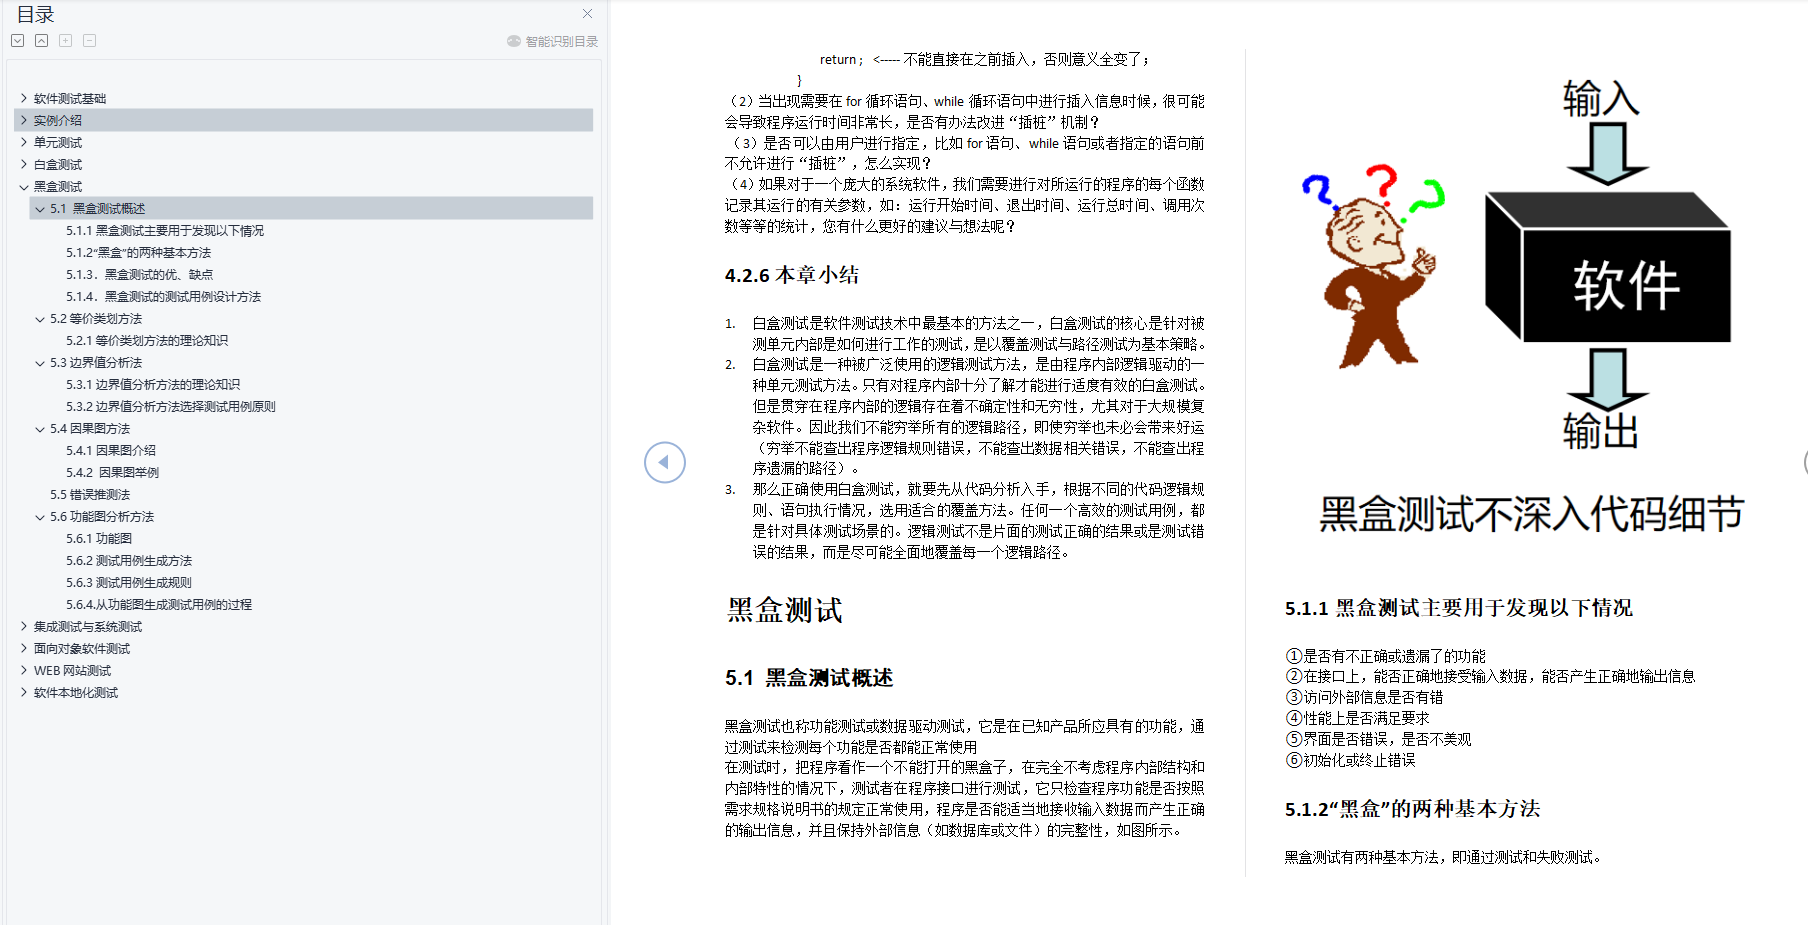Collapse the 黑盒测试 chapter in the outline

(x=24, y=186)
